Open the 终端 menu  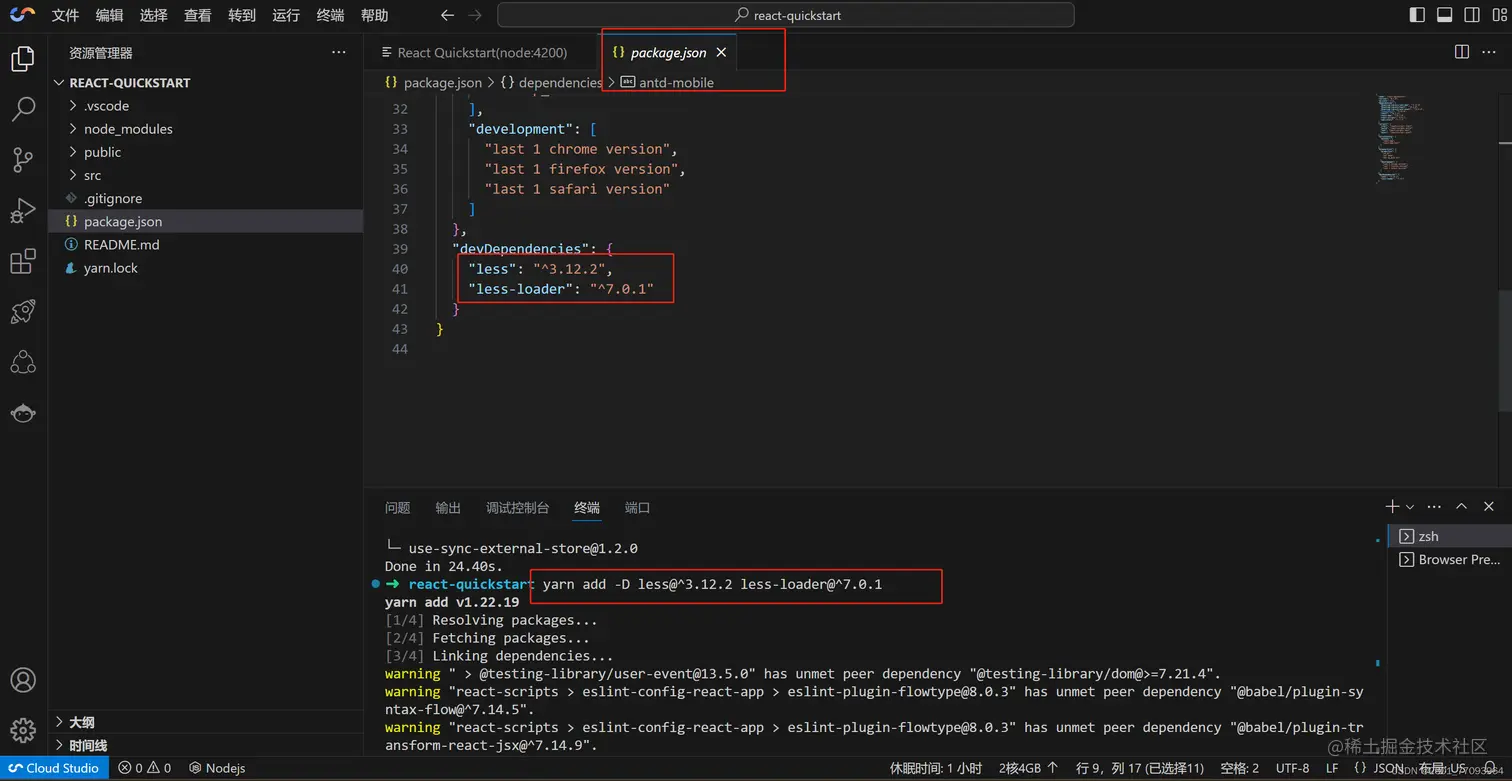pyautogui.click(x=329, y=15)
